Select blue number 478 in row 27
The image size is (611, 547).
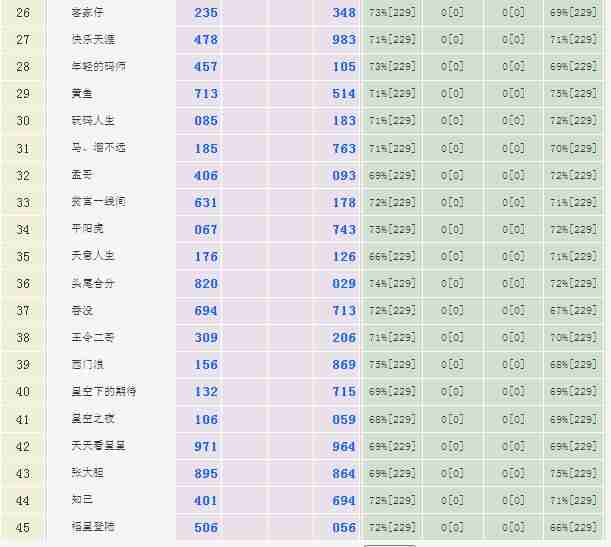coord(206,40)
